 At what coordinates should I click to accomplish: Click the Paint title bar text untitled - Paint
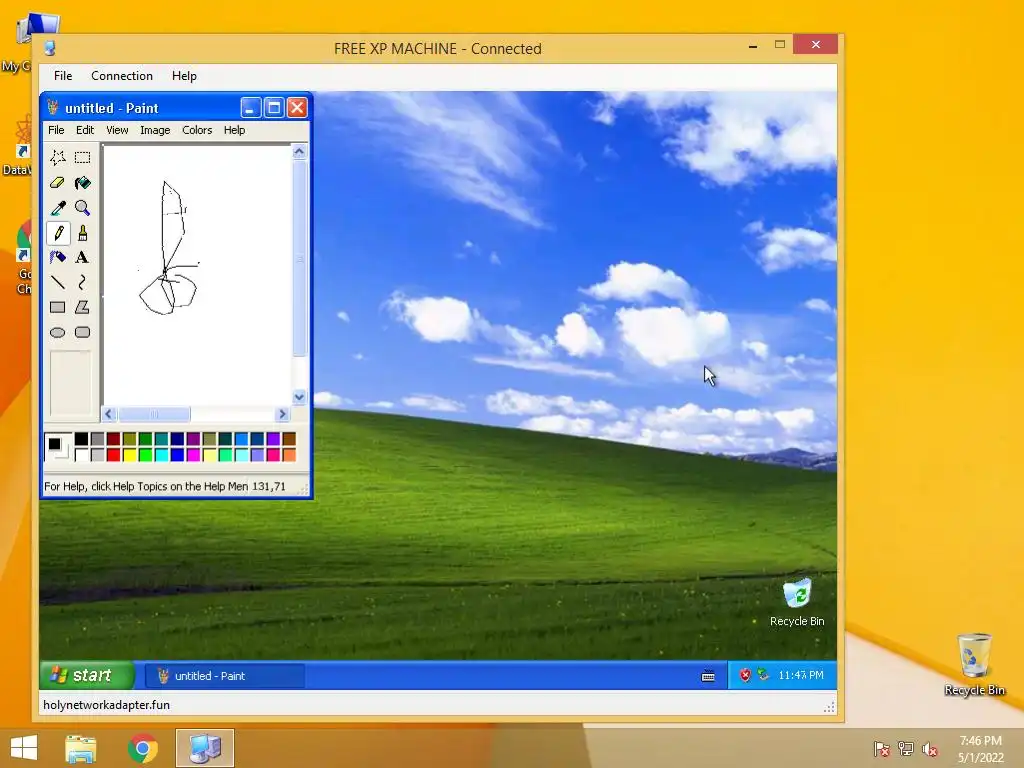pos(112,108)
